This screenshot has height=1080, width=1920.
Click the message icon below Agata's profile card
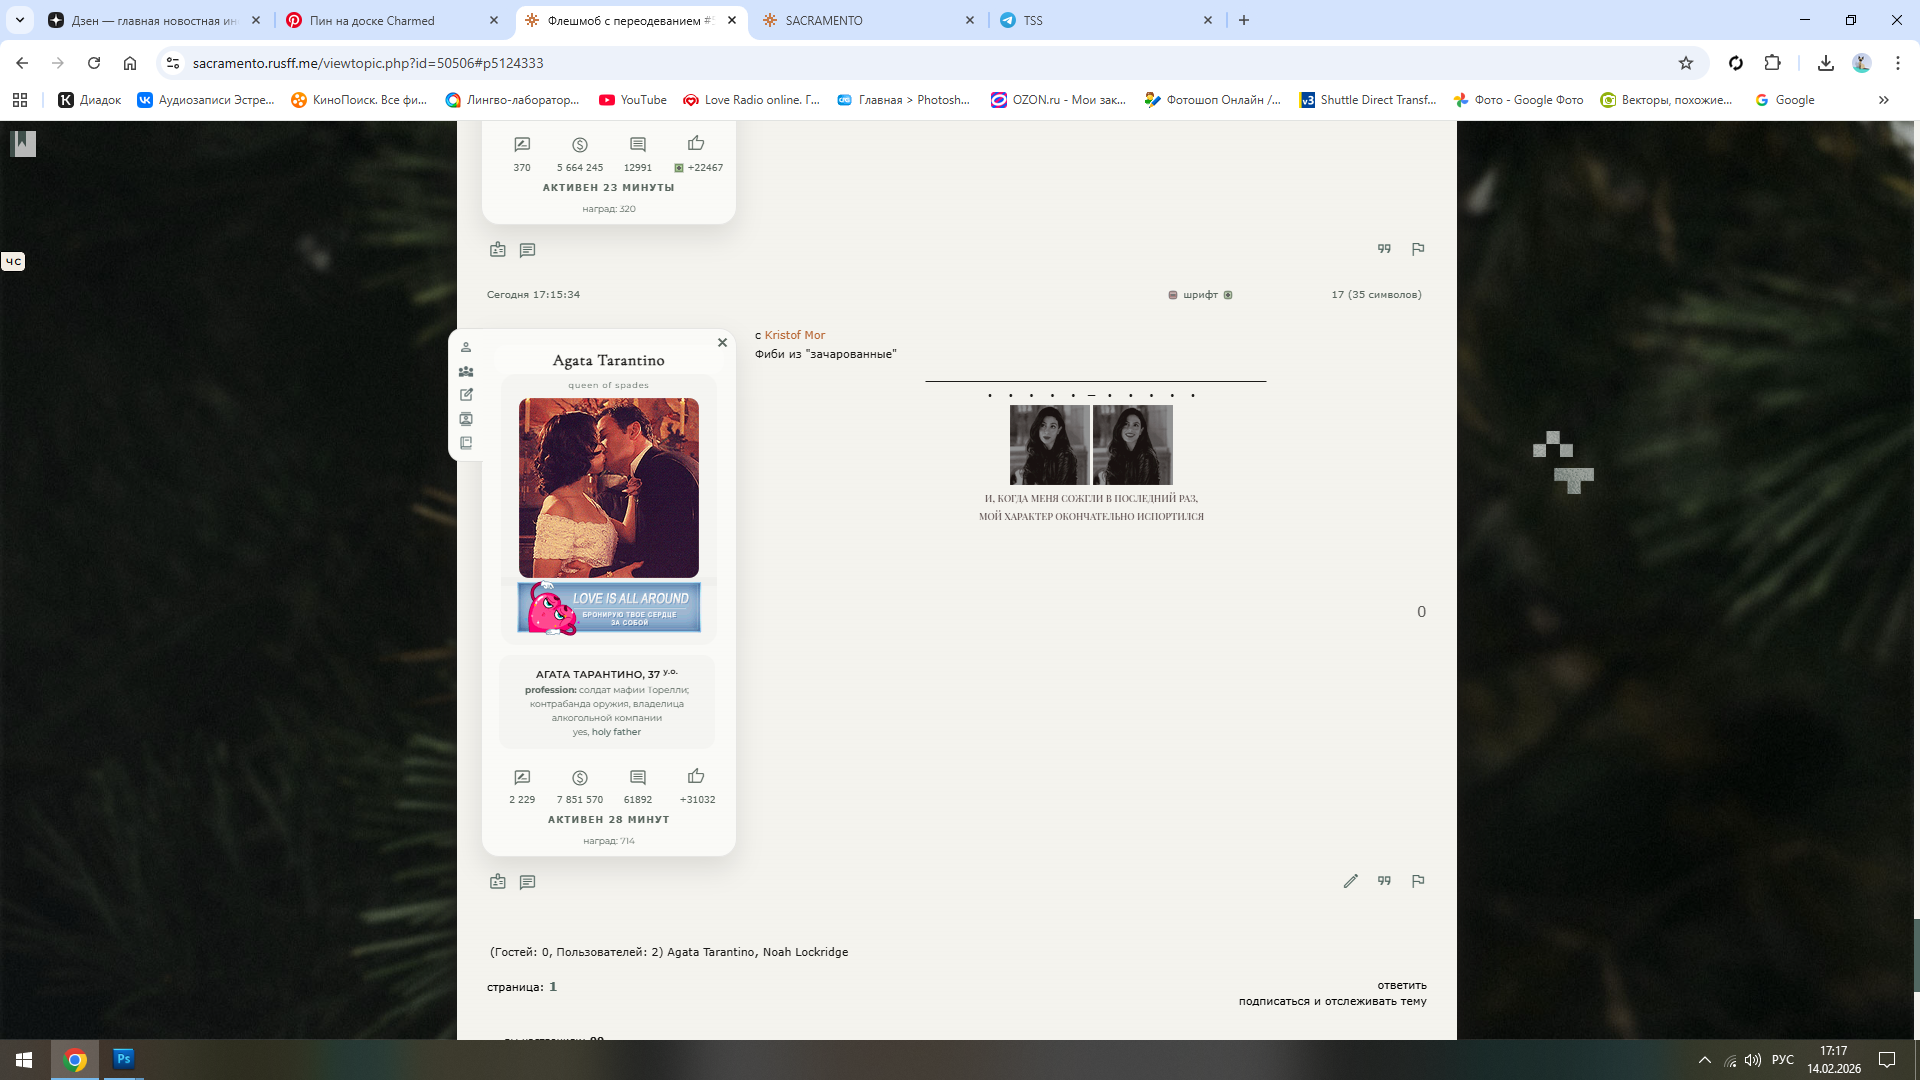tap(527, 882)
